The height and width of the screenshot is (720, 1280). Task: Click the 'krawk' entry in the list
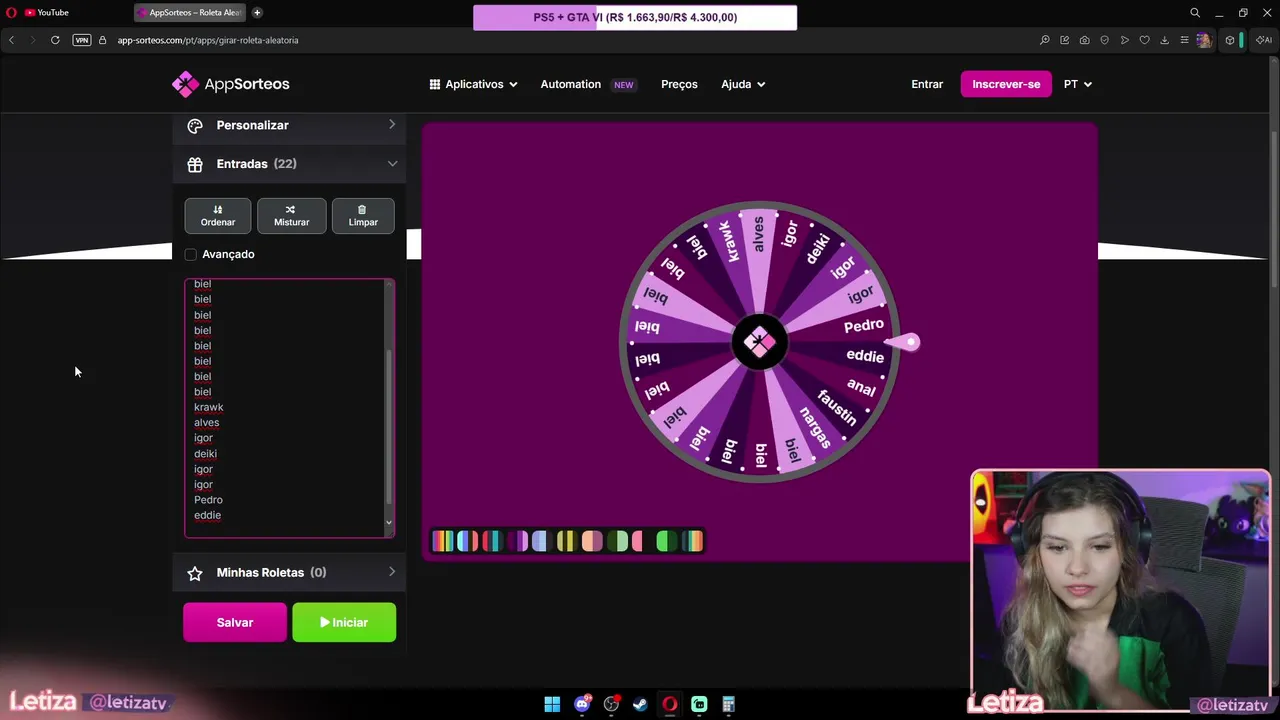209,407
